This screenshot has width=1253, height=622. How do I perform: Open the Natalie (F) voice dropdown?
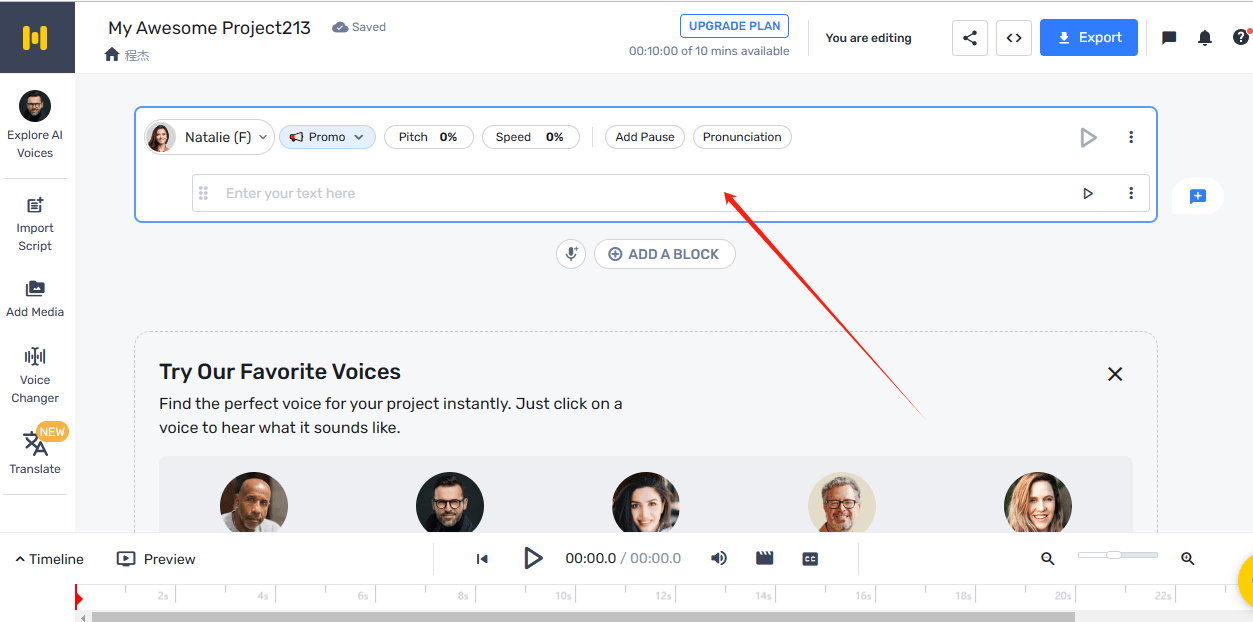(210, 137)
